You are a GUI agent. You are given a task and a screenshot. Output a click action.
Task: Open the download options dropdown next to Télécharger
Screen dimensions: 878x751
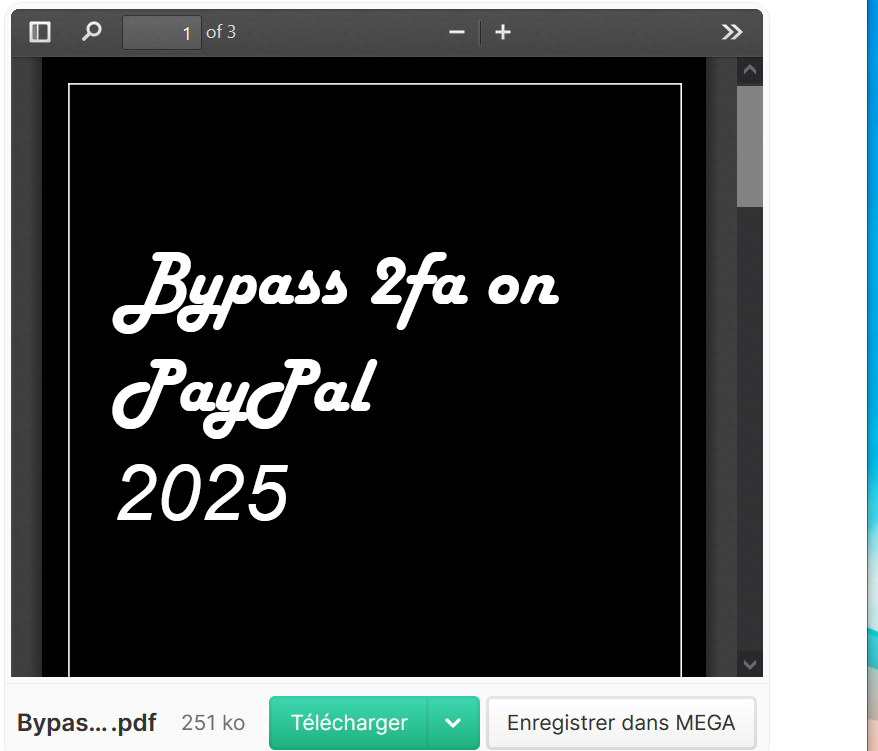(452, 722)
